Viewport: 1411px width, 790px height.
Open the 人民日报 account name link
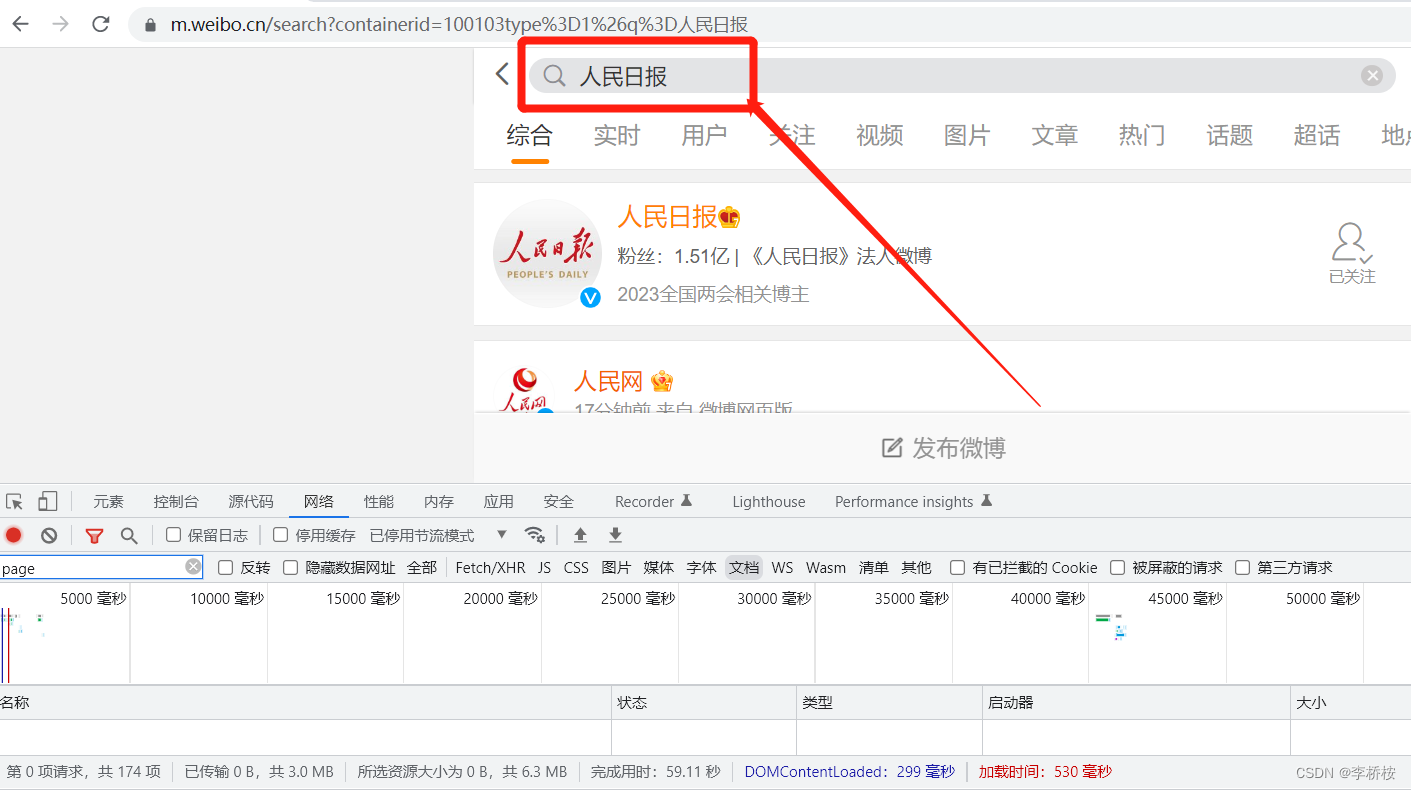[667, 216]
